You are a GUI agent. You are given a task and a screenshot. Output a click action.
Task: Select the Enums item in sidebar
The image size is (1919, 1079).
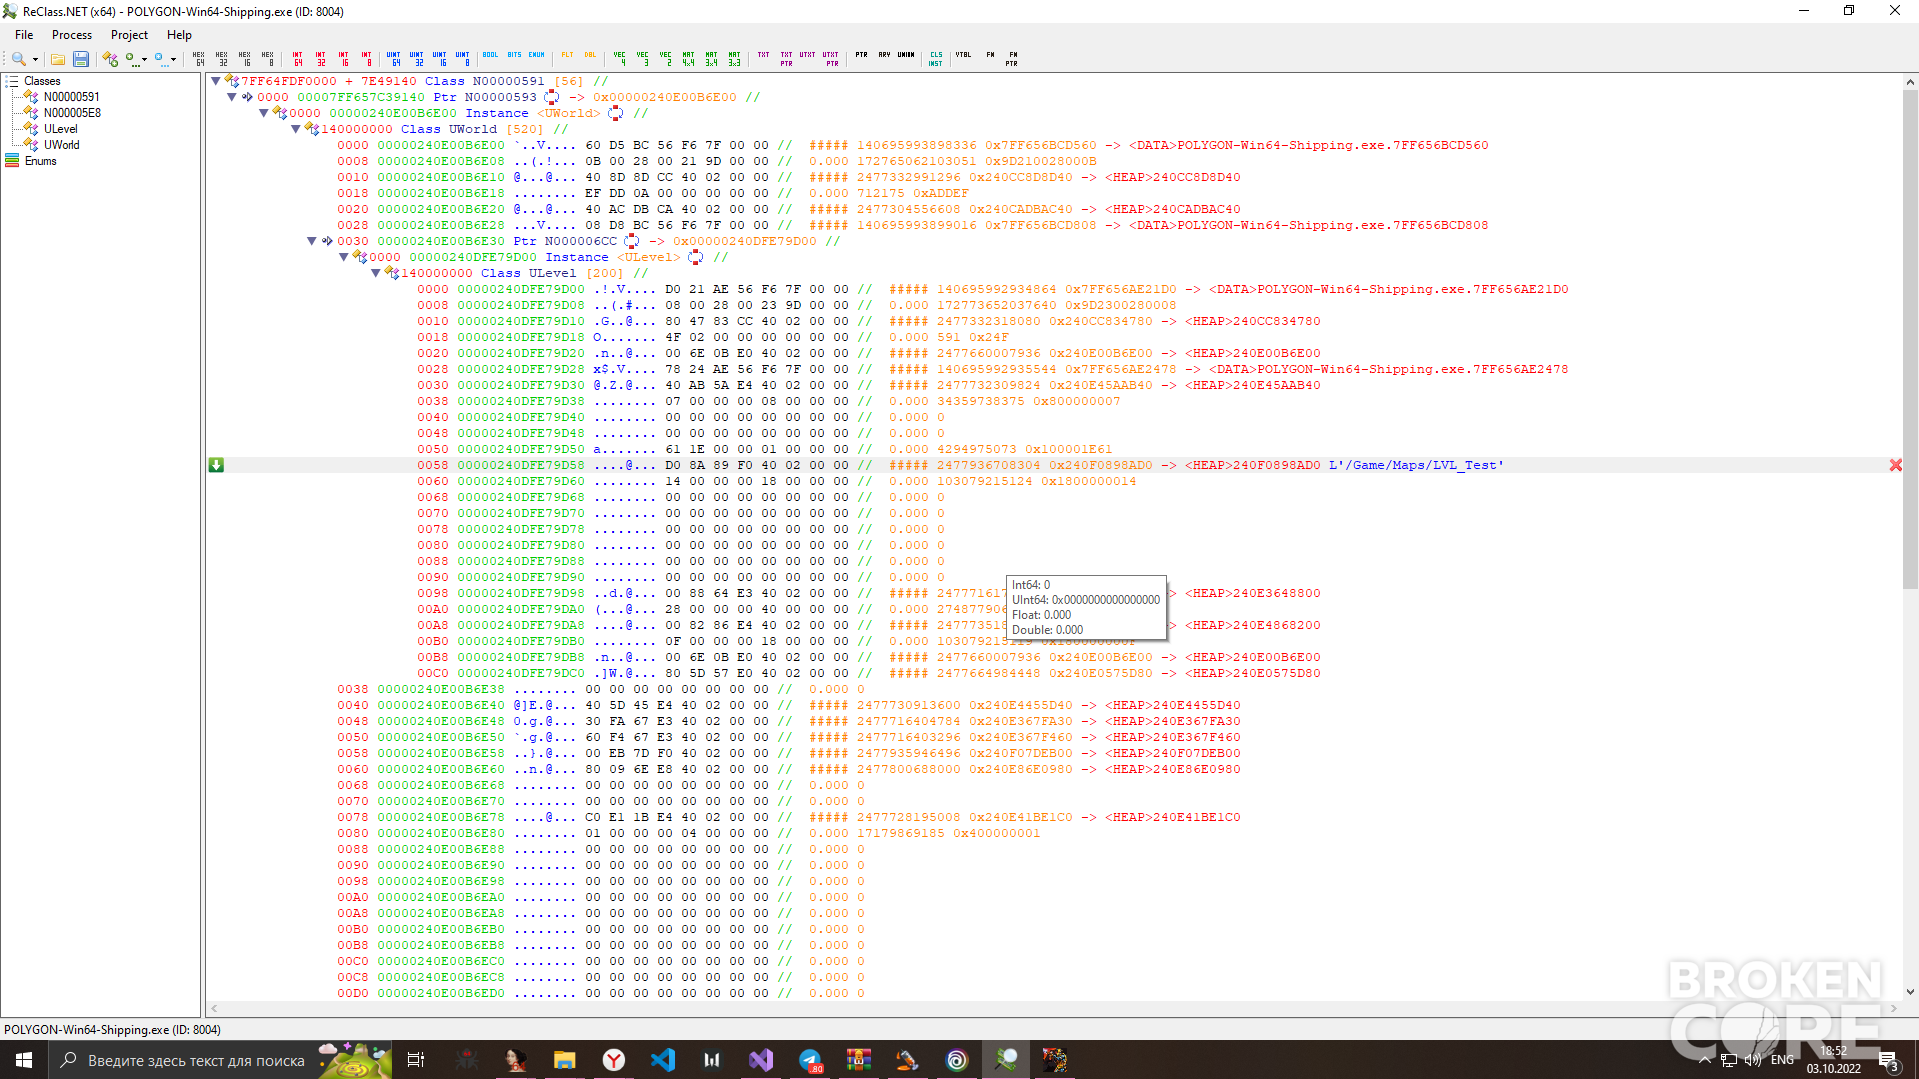click(x=40, y=161)
